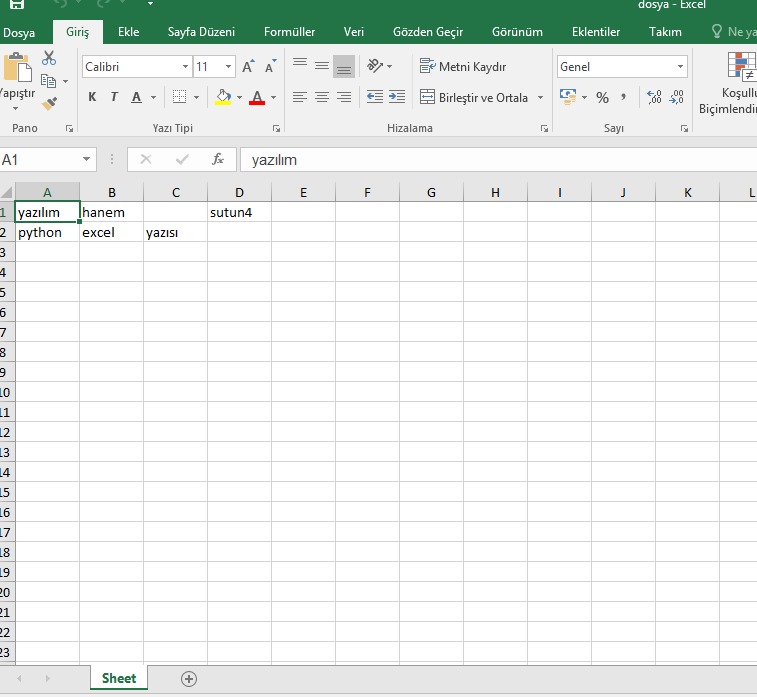This screenshot has width=757, height=697.
Task: Apply red font color A
Action: click(x=257, y=97)
